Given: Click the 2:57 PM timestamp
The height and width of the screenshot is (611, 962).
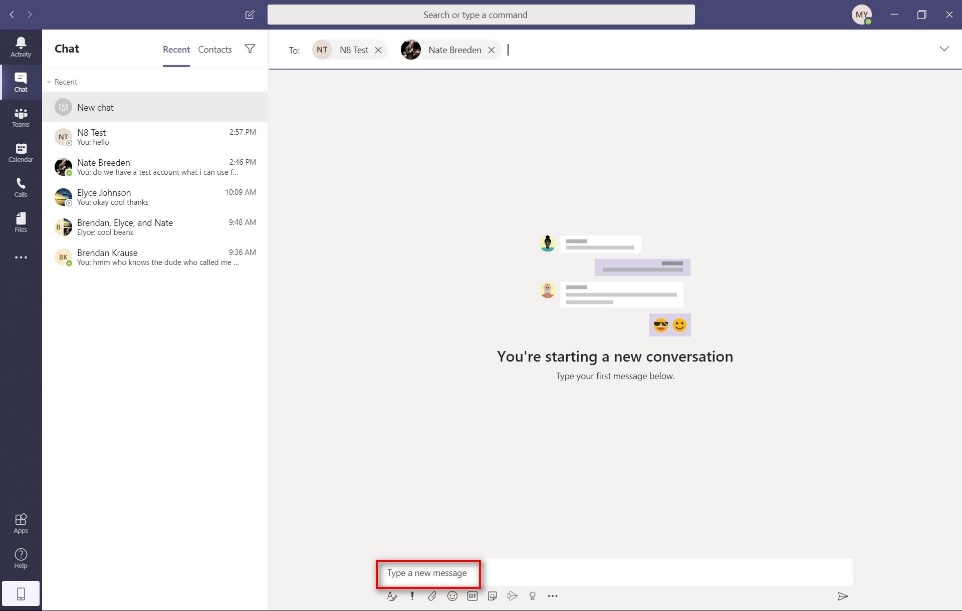Looking at the screenshot, I should [x=242, y=132].
